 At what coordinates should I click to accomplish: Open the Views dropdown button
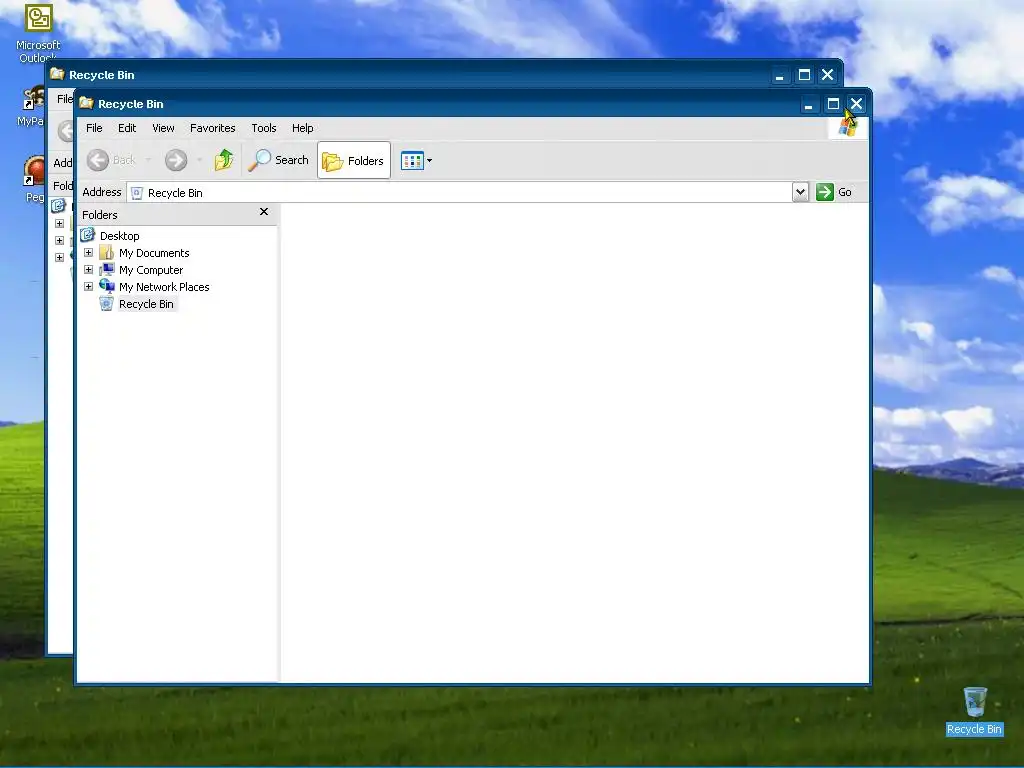point(417,160)
